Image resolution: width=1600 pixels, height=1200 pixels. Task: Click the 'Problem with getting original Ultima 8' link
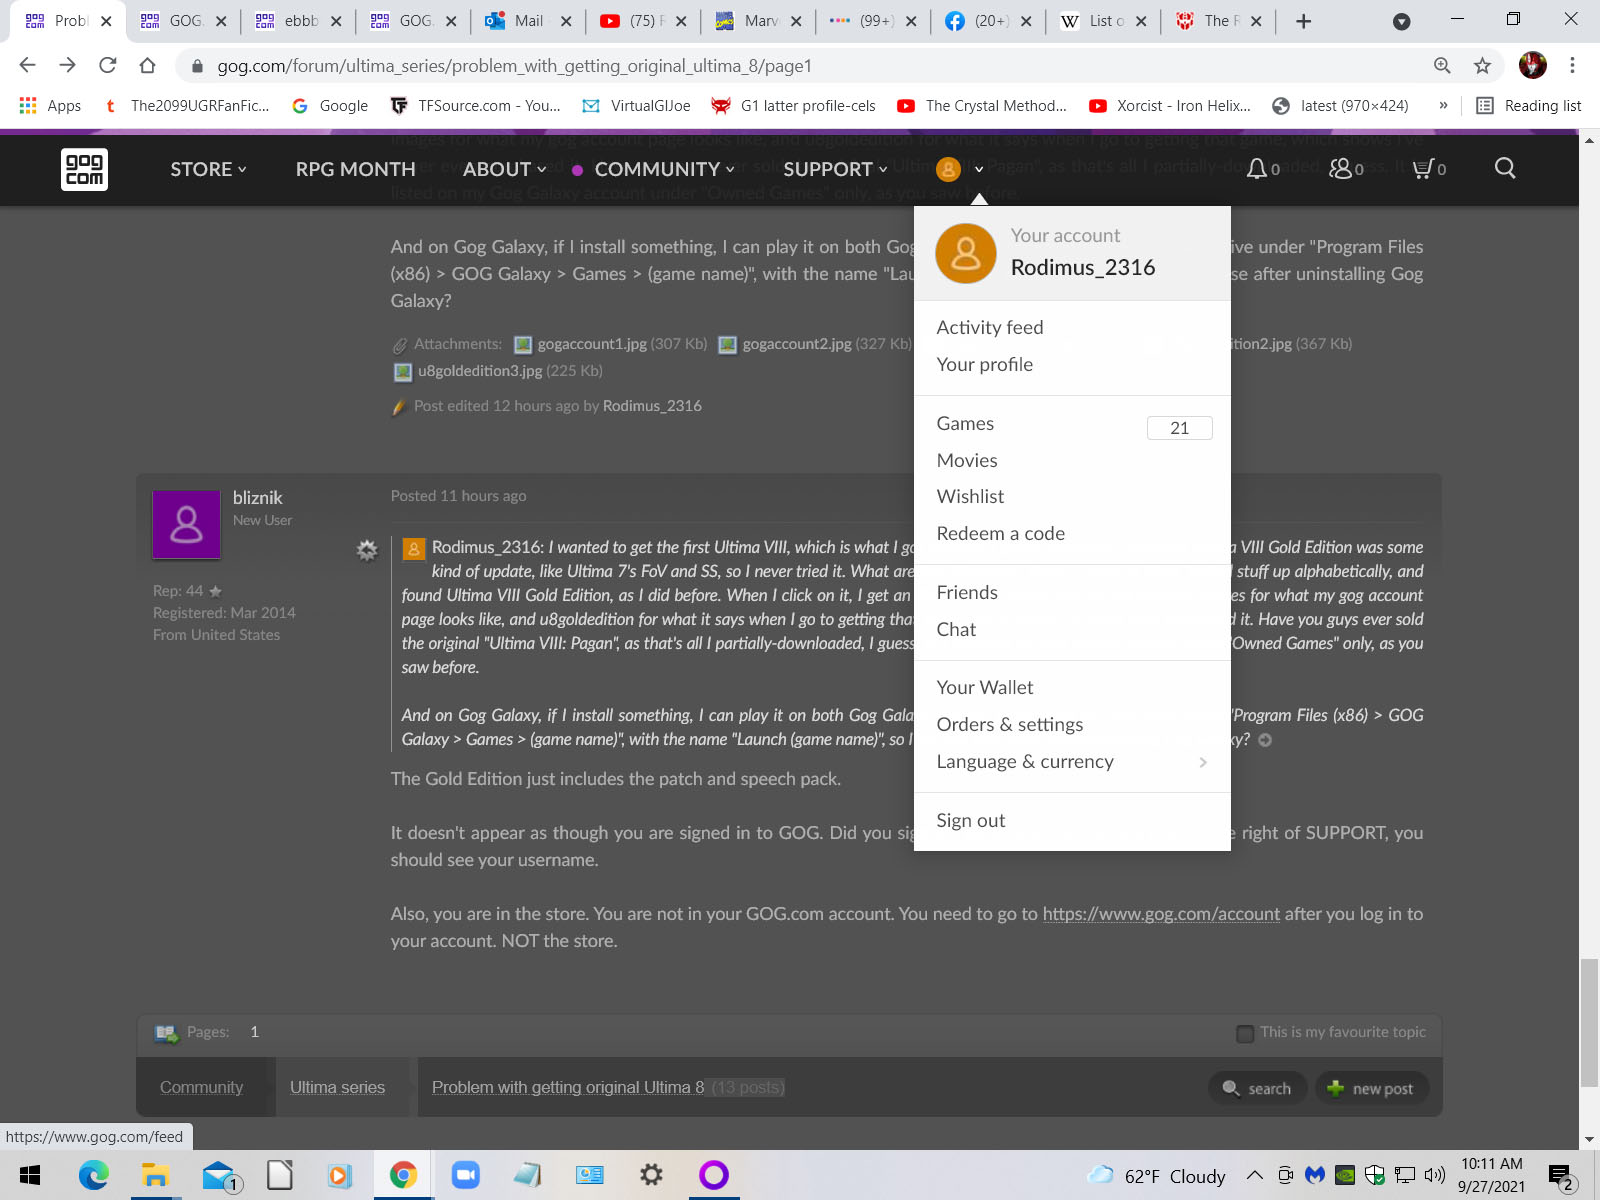click(568, 1088)
